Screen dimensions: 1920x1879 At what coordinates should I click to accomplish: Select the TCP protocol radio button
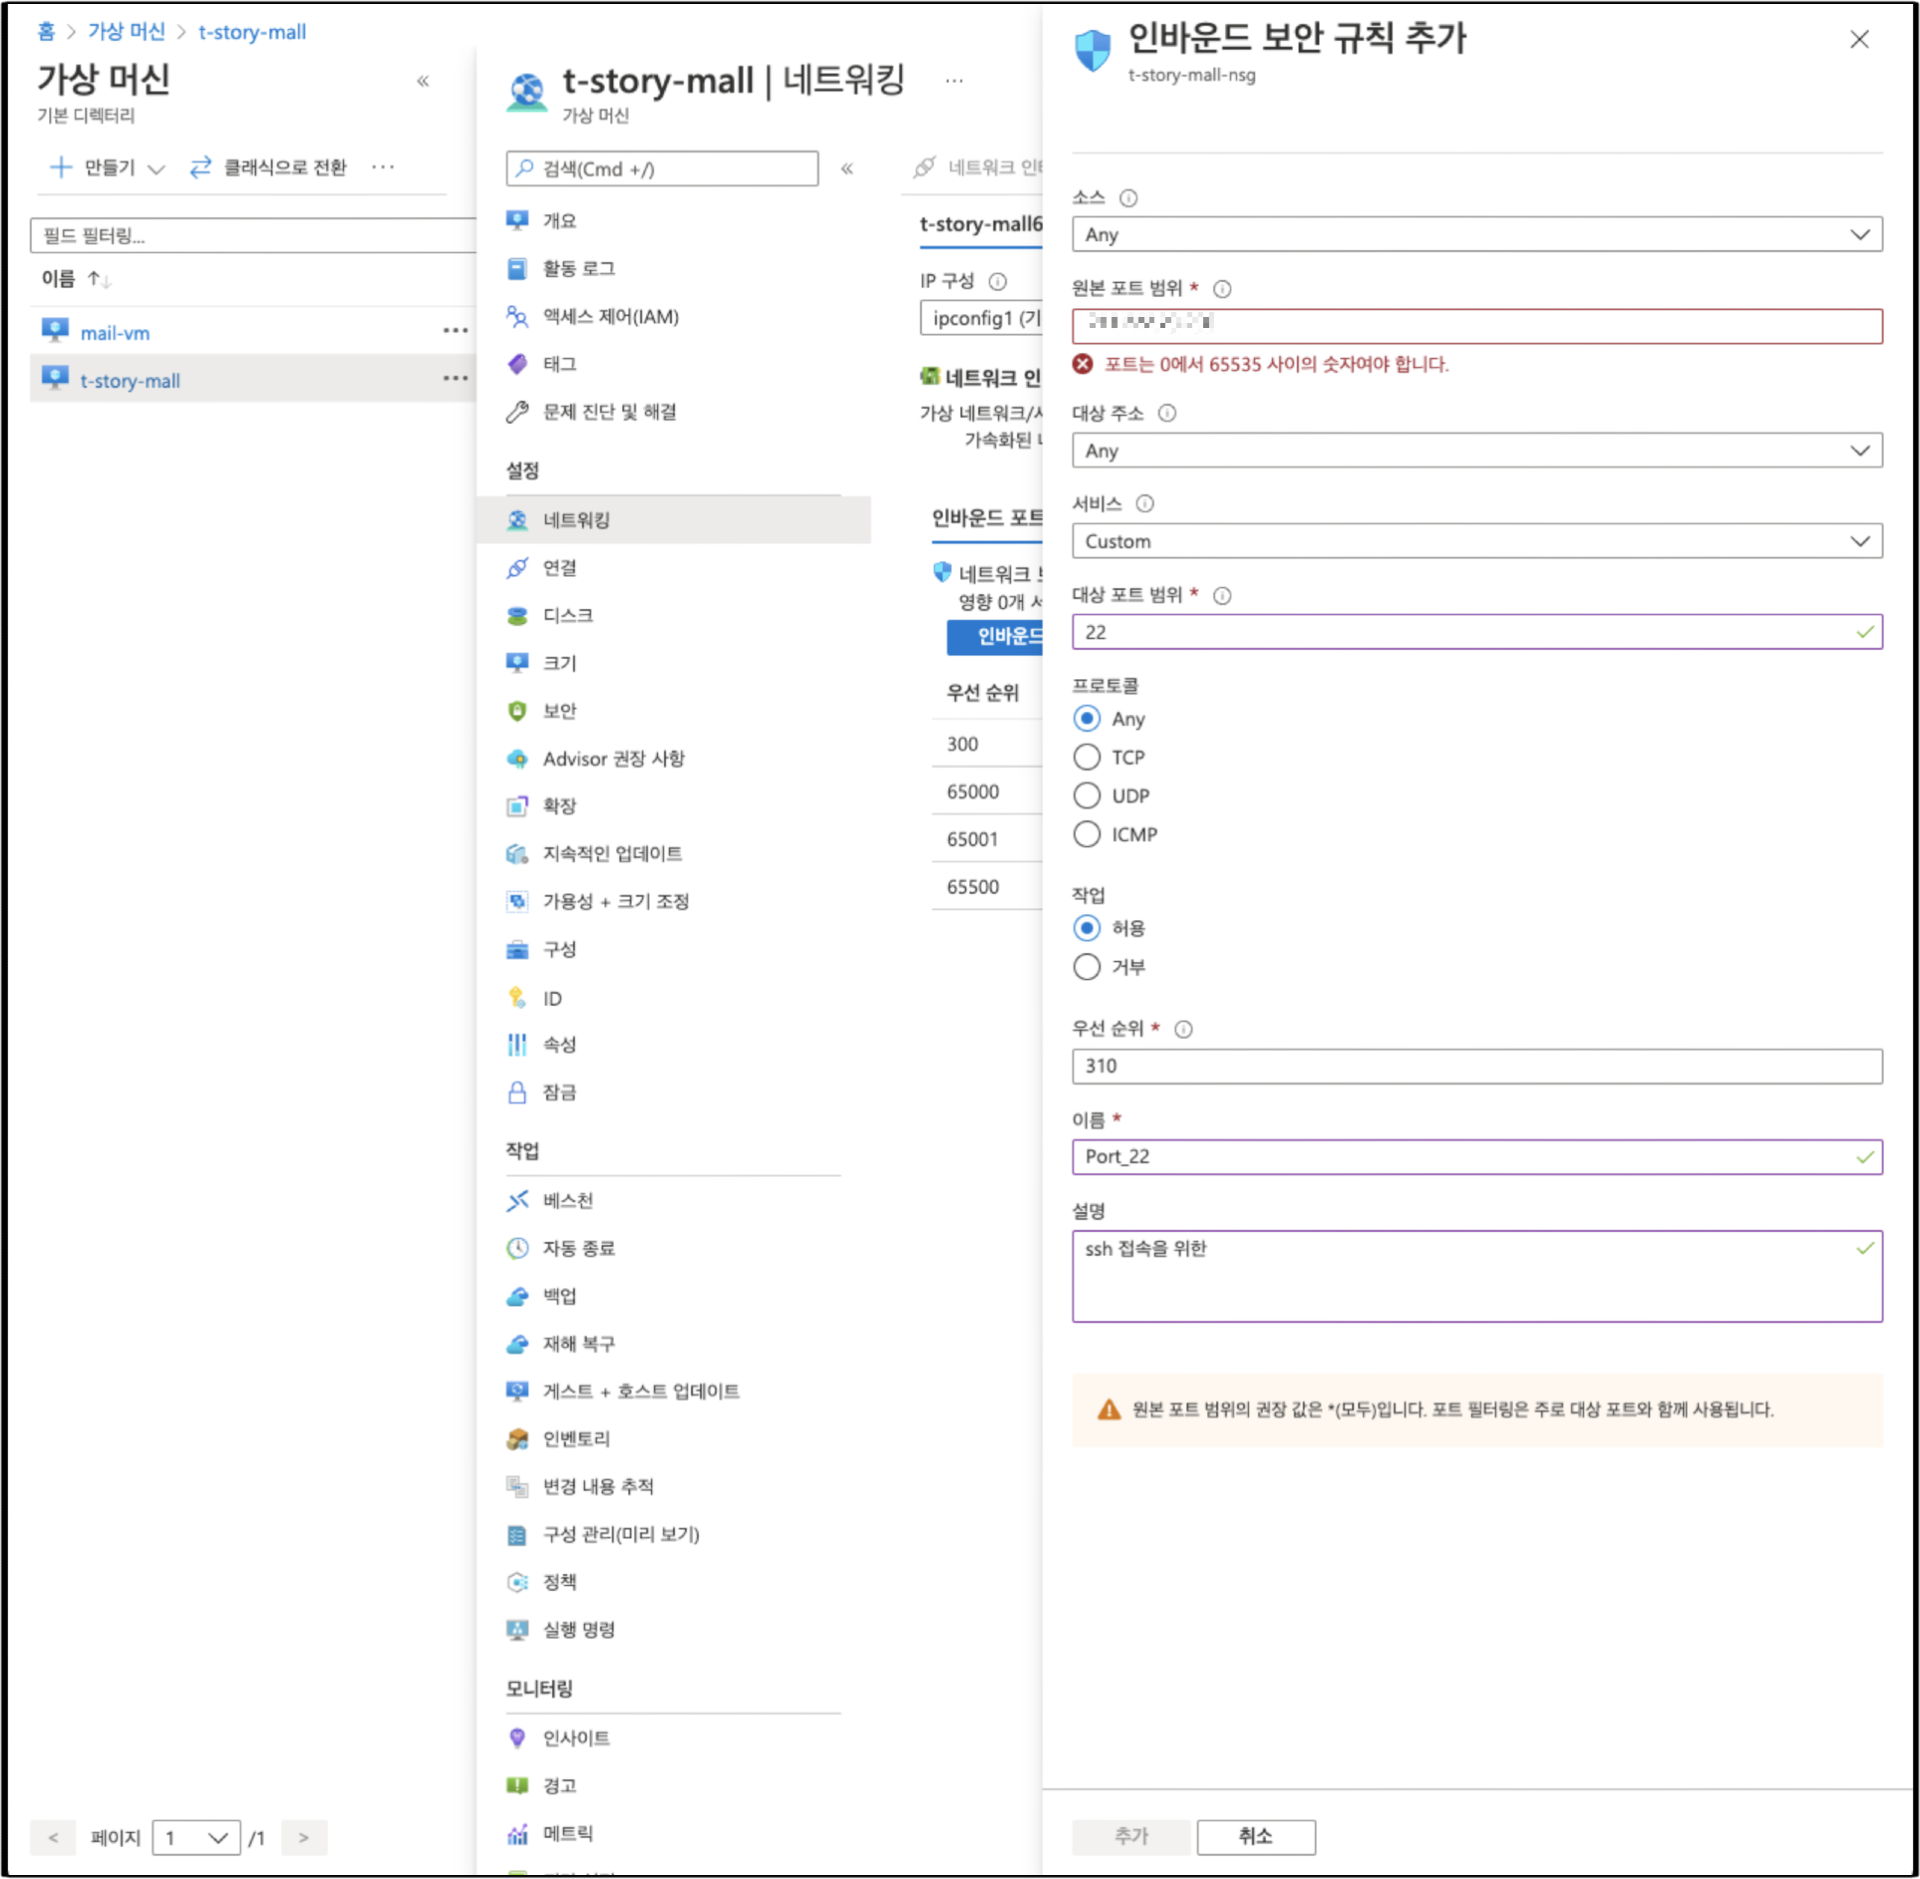(x=1087, y=757)
